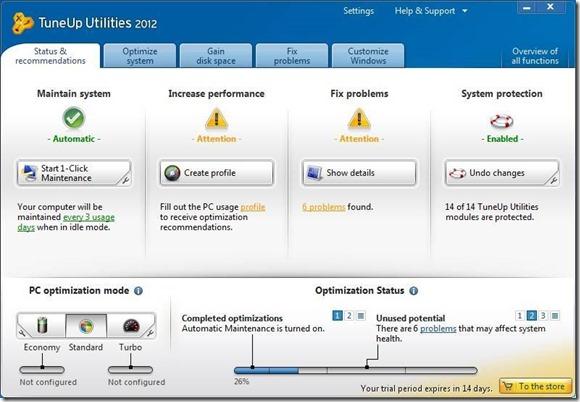Click the Increase performance warning triangle icon
580x402 pixels.
[x=216, y=119]
